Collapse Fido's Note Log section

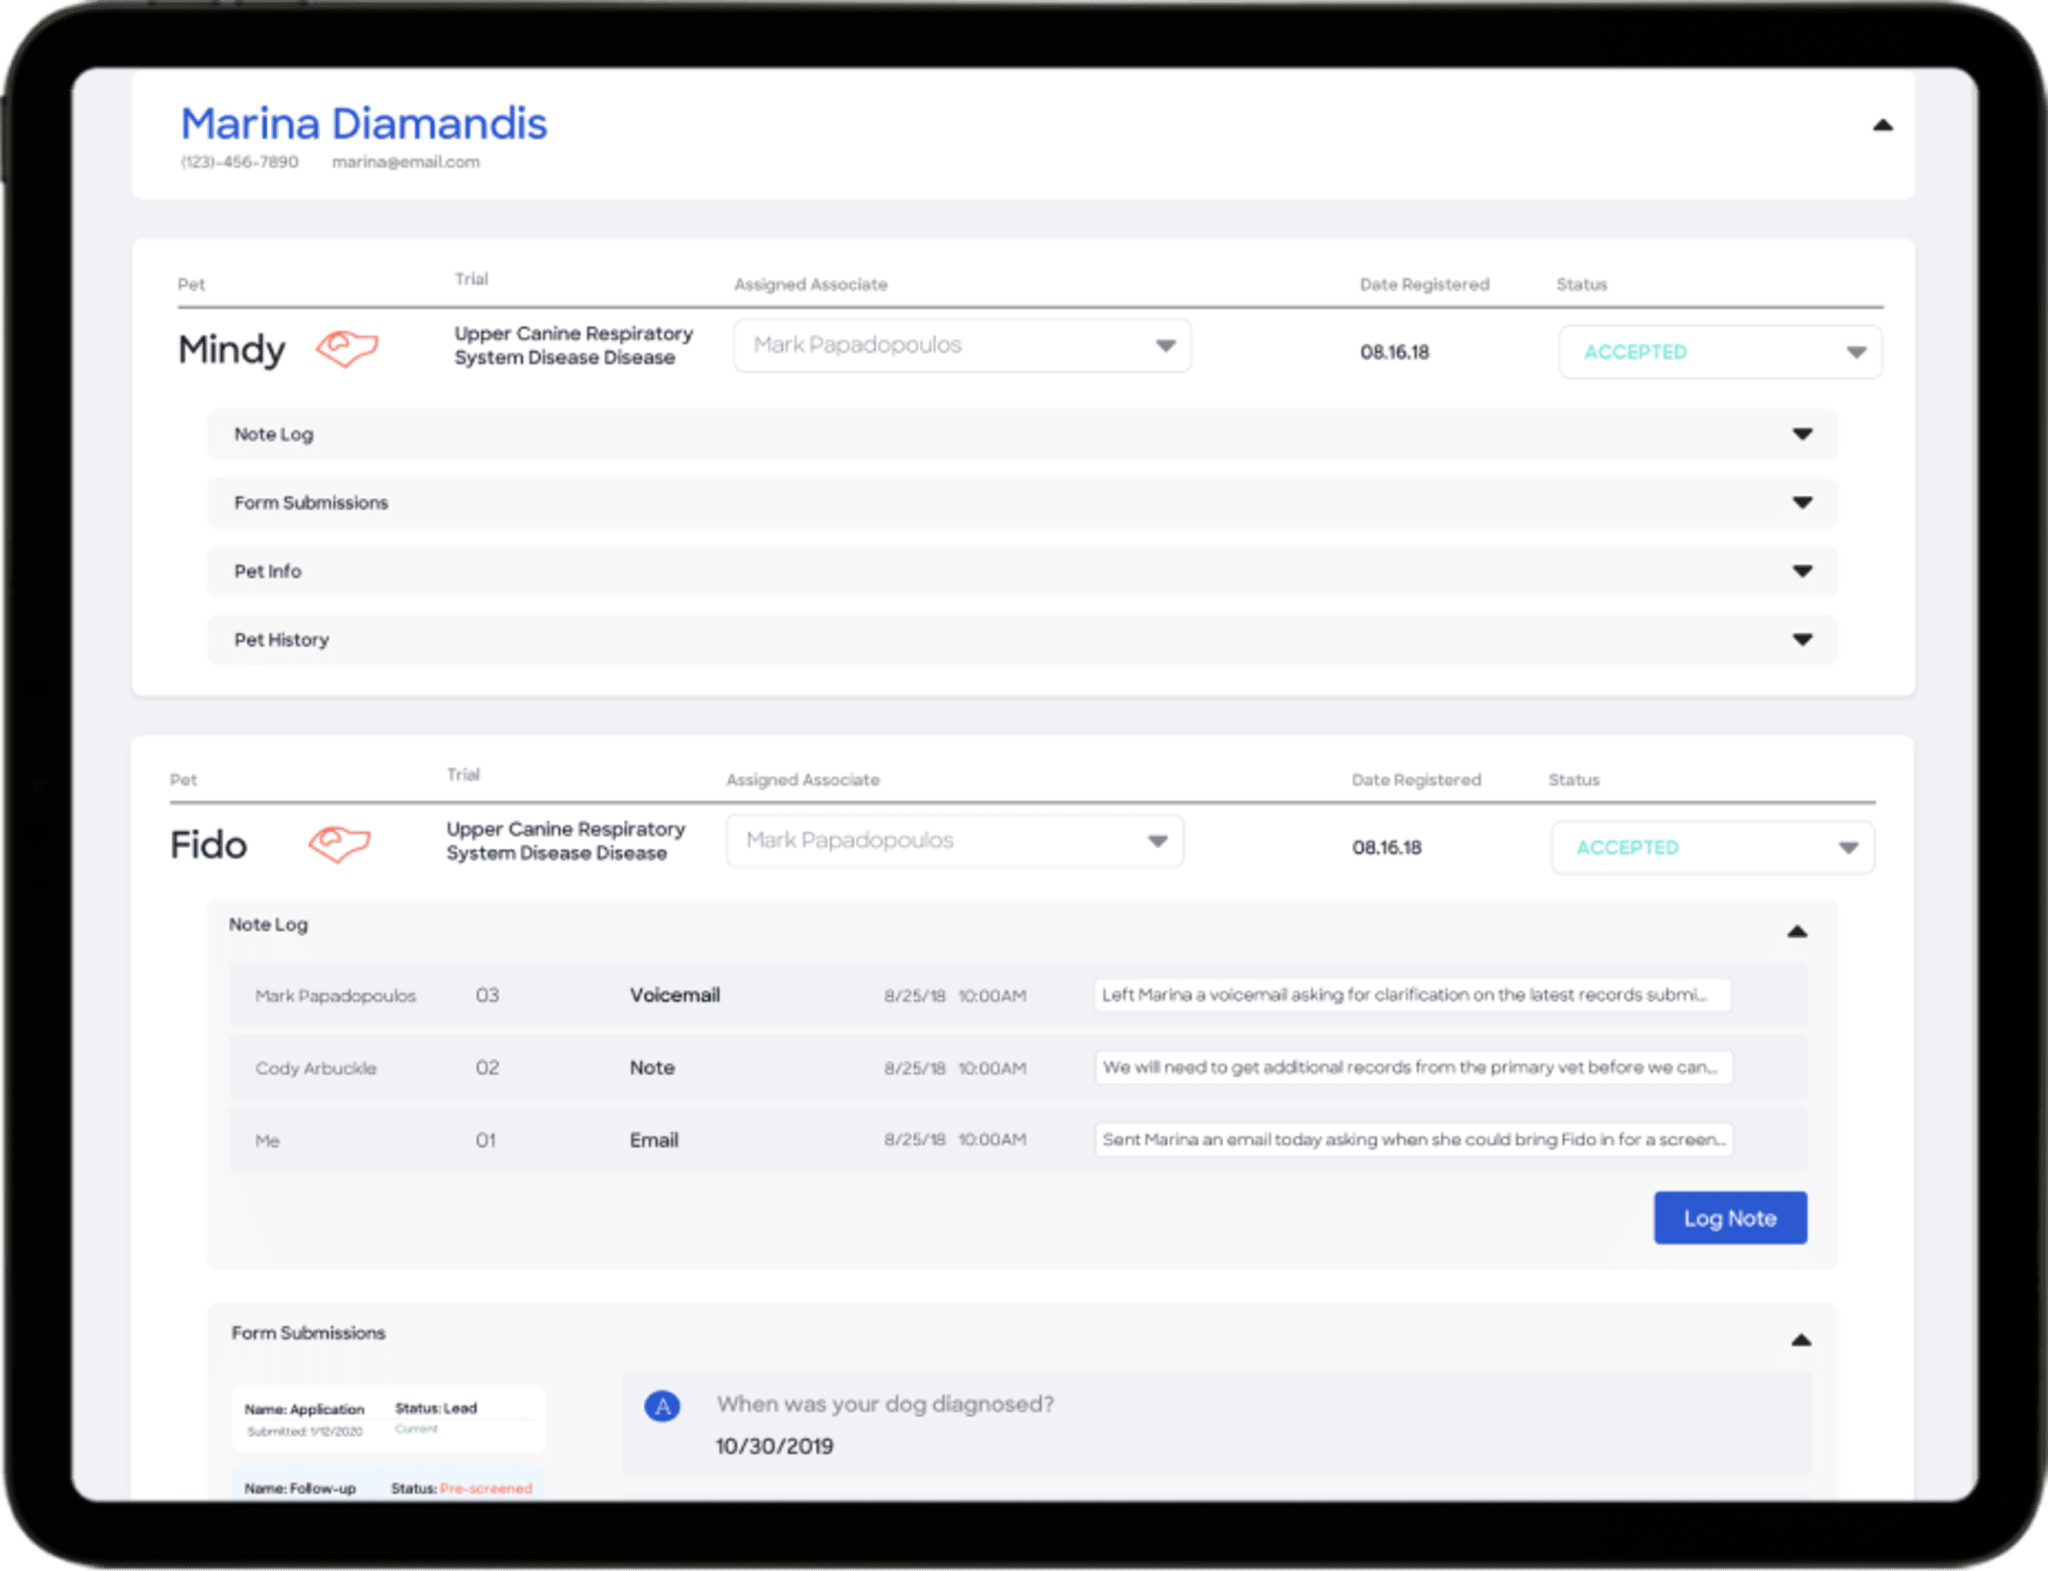point(1797,932)
